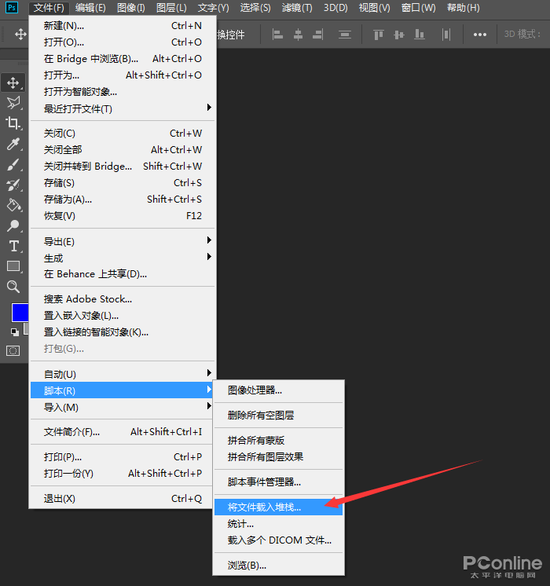Click the Photoshop Ps logo icon
This screenshot has height=586, width=550.
click(x=12, y=7)
